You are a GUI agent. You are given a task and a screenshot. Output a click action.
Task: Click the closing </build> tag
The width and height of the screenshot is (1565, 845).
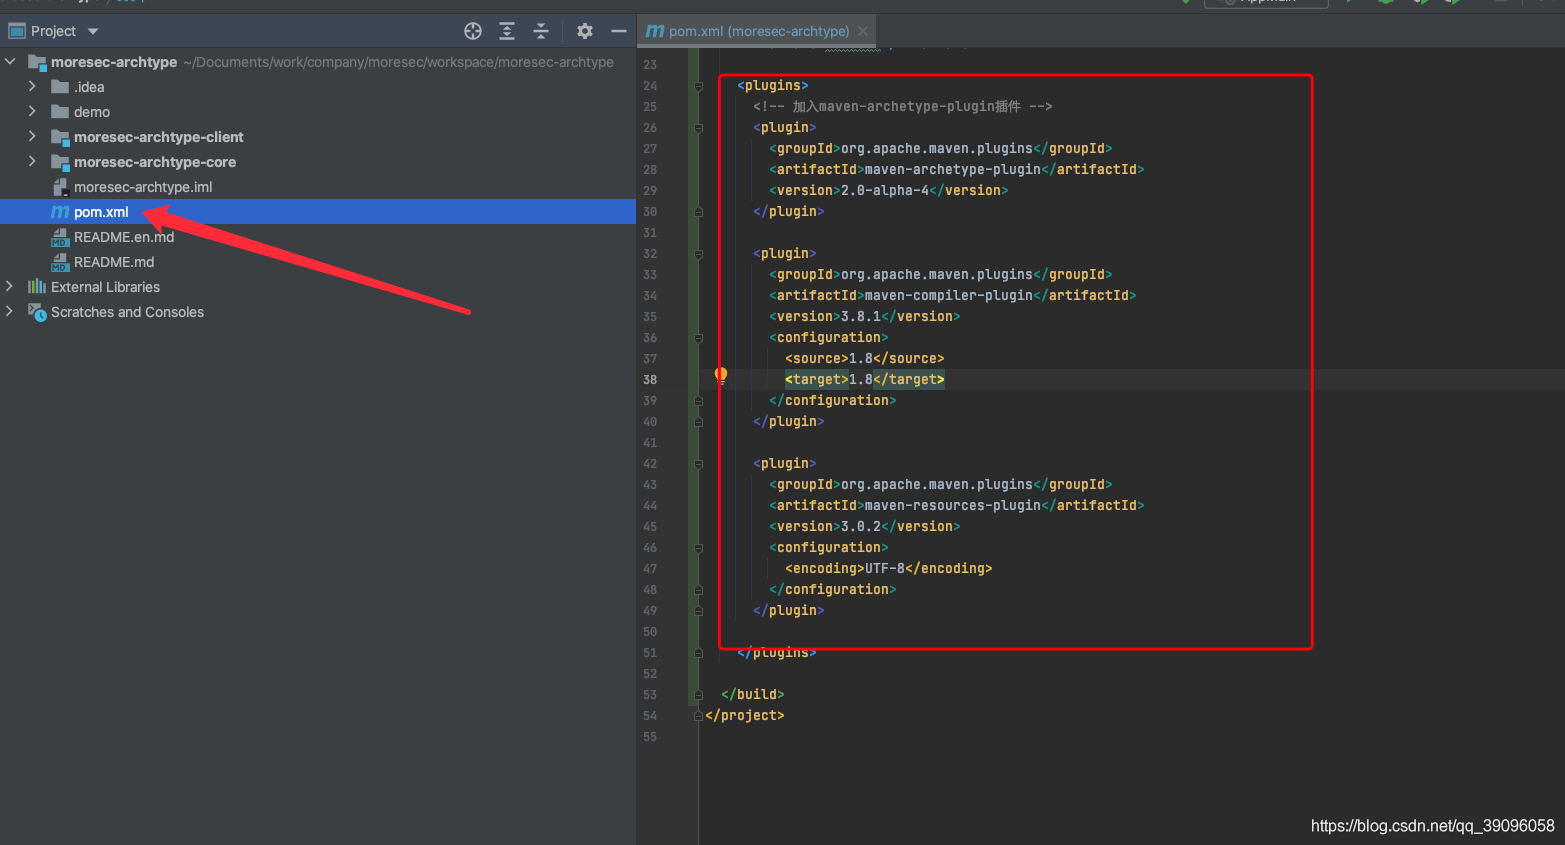(x=753, y=695)
